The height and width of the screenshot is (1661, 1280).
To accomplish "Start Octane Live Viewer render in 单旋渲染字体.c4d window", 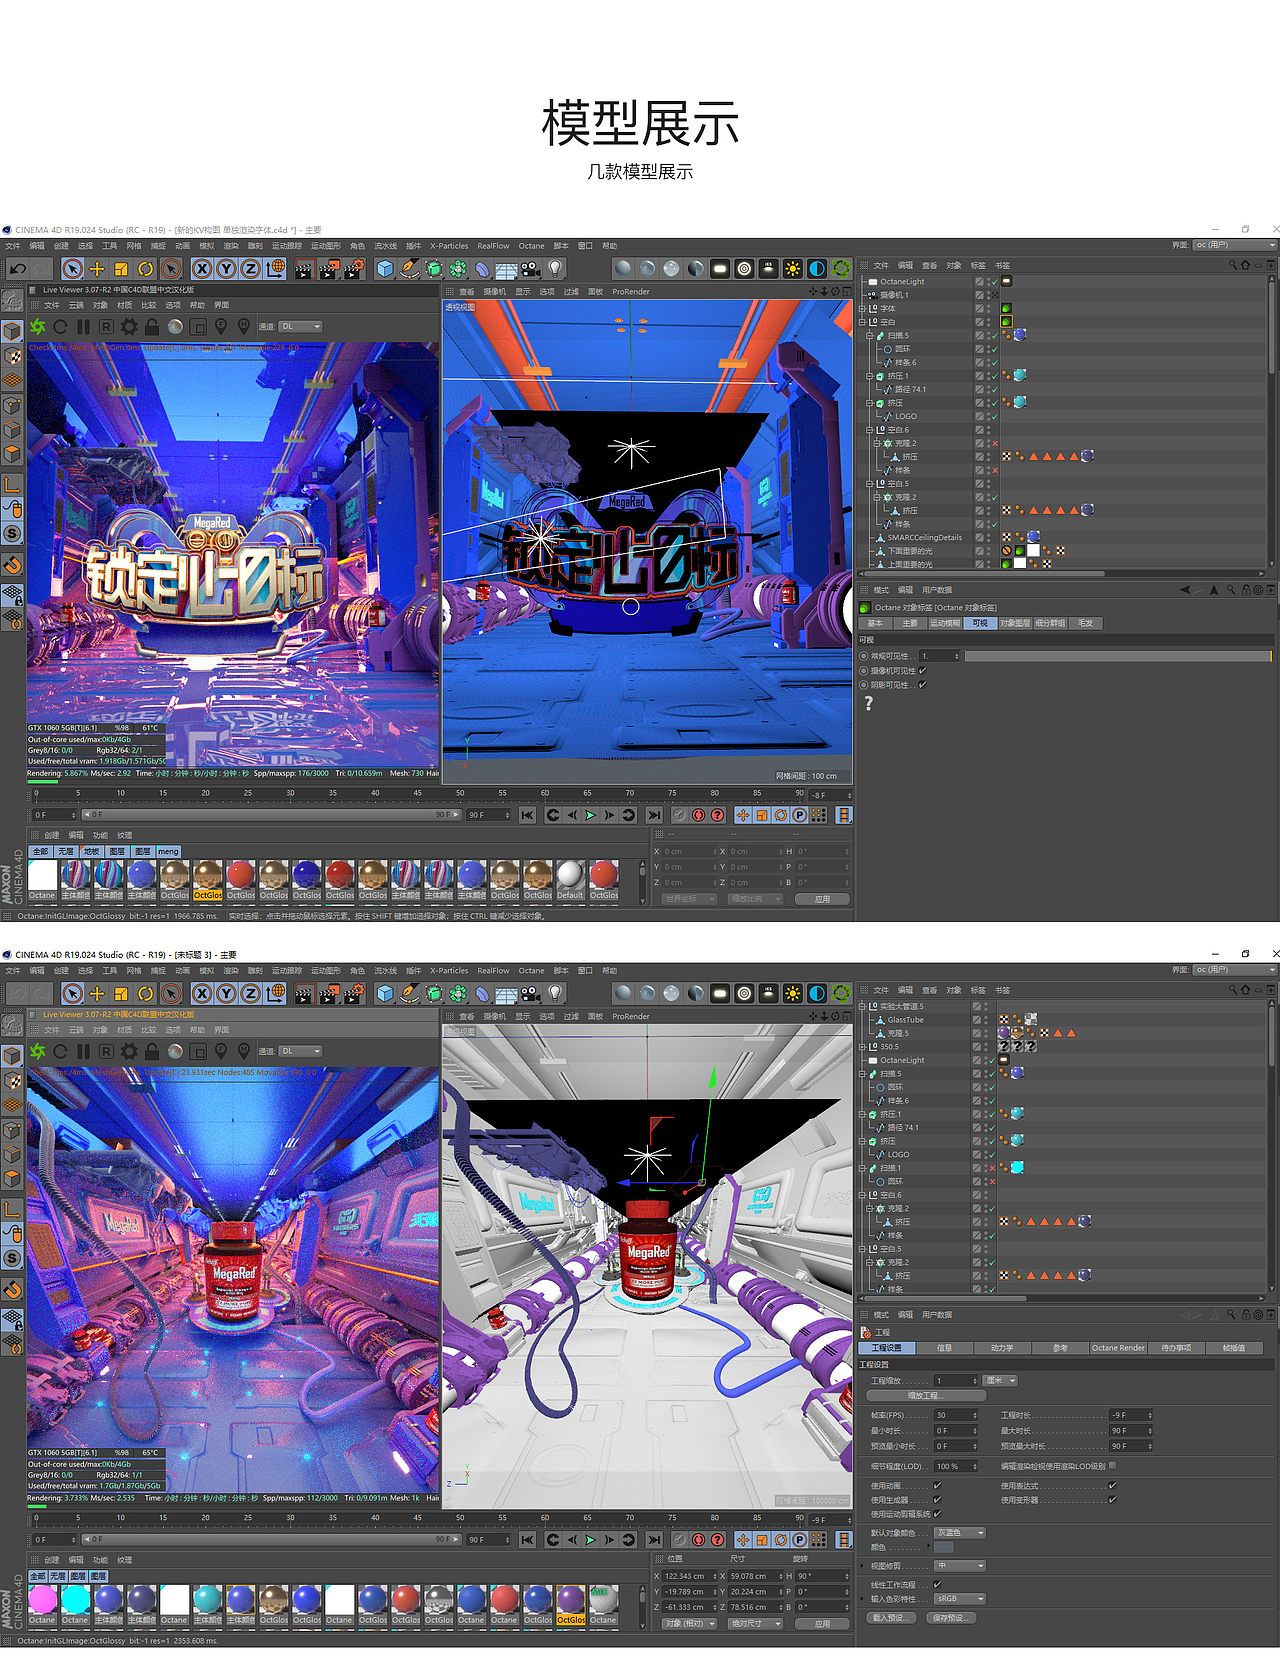I will [38, 327].
